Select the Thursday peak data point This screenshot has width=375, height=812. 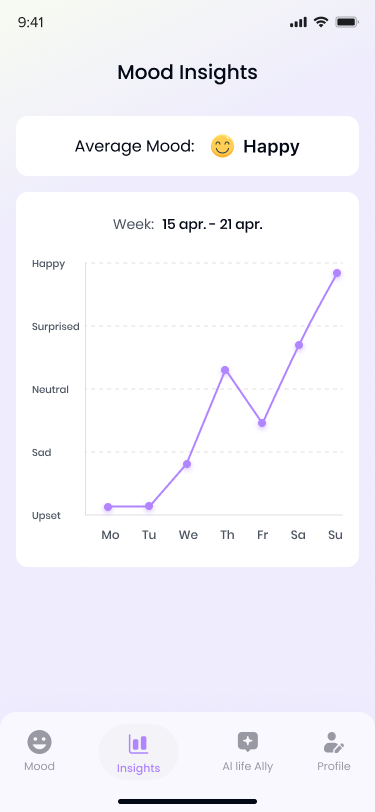point(225,370)
